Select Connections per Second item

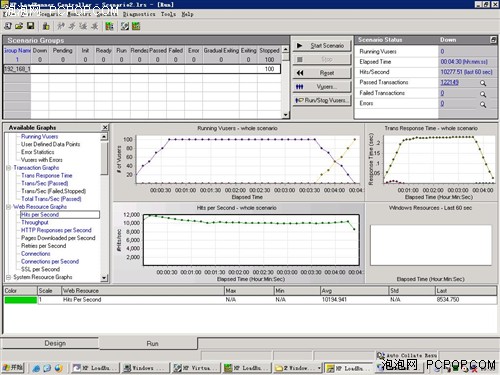tap(50, 262)
